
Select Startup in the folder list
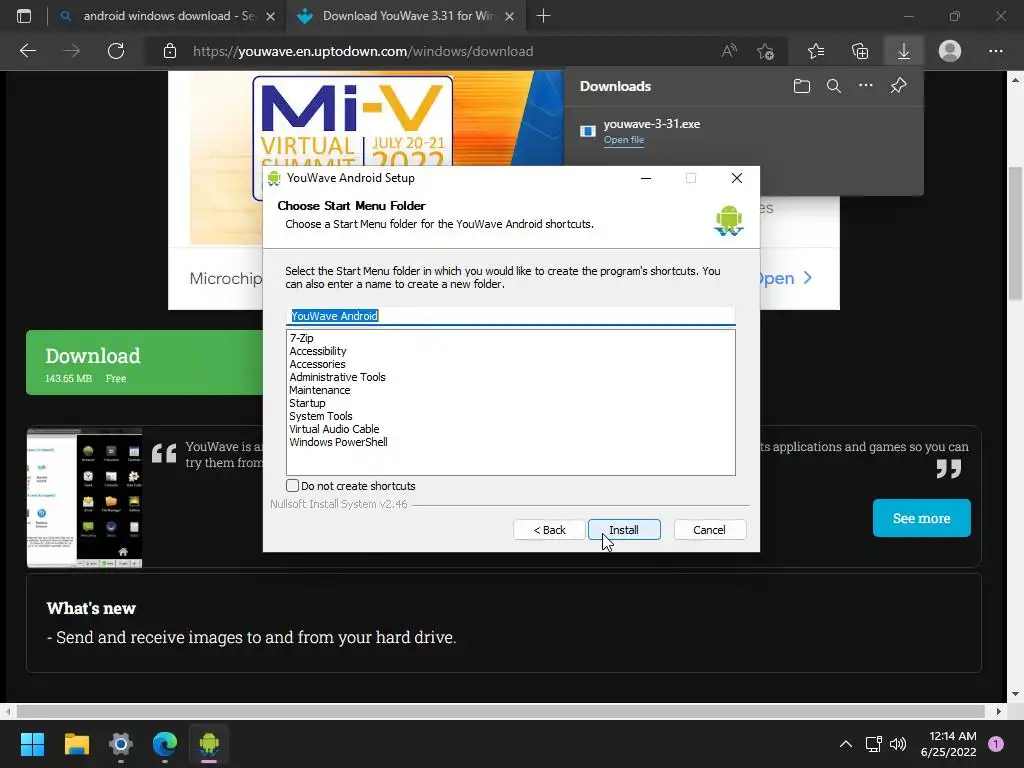pos(307,403)
